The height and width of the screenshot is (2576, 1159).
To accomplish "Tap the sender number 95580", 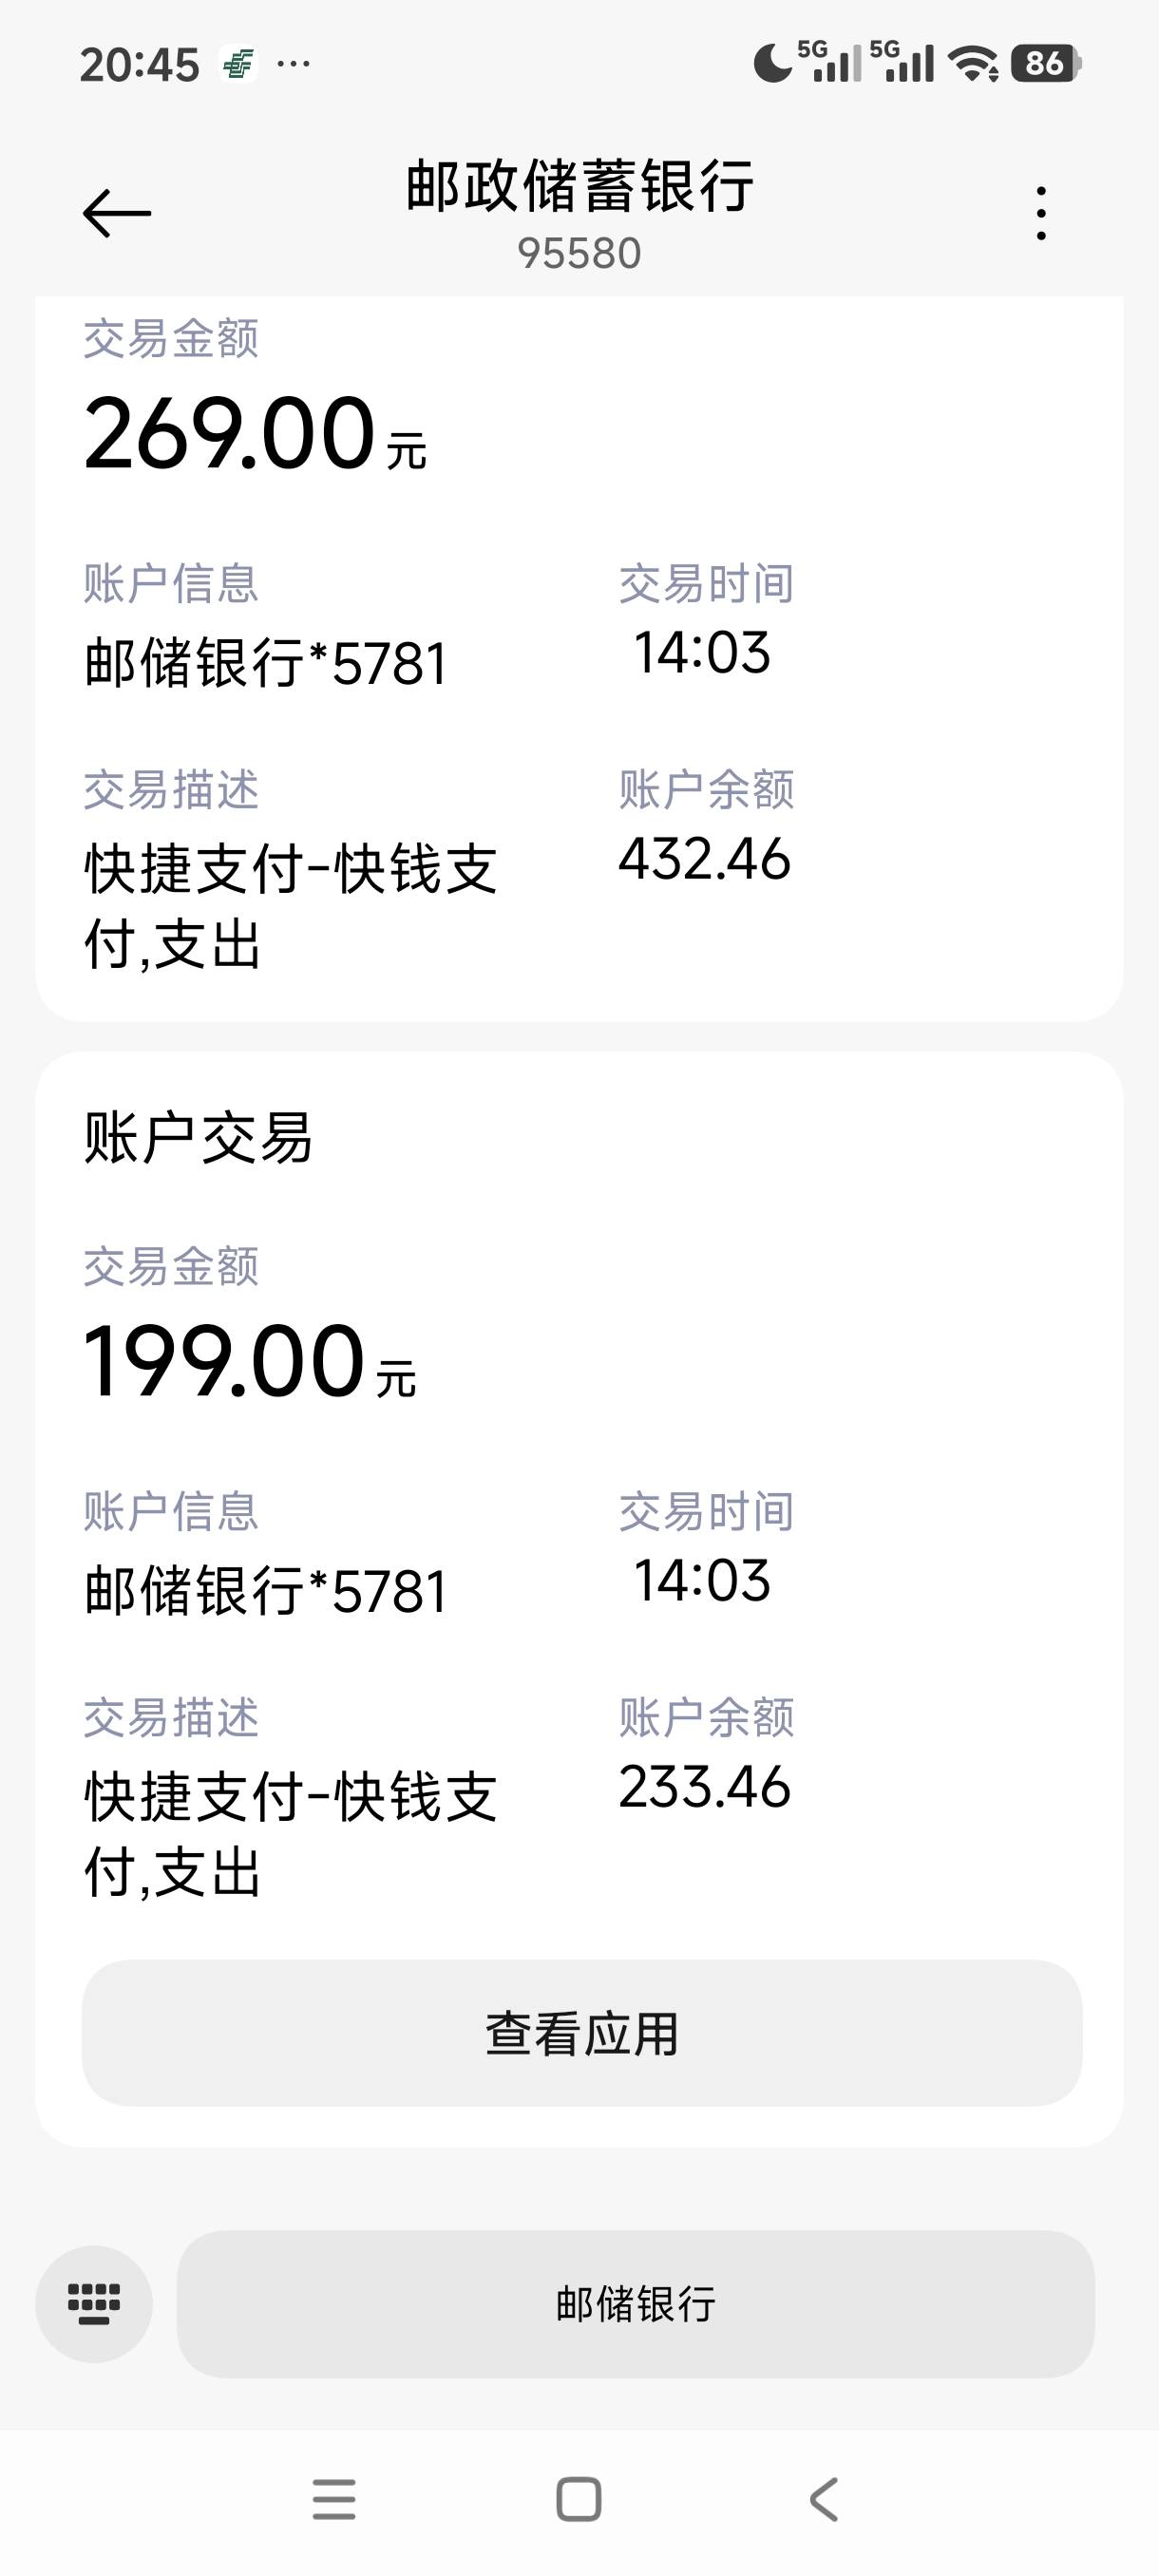I will click(x=579, y=254).
